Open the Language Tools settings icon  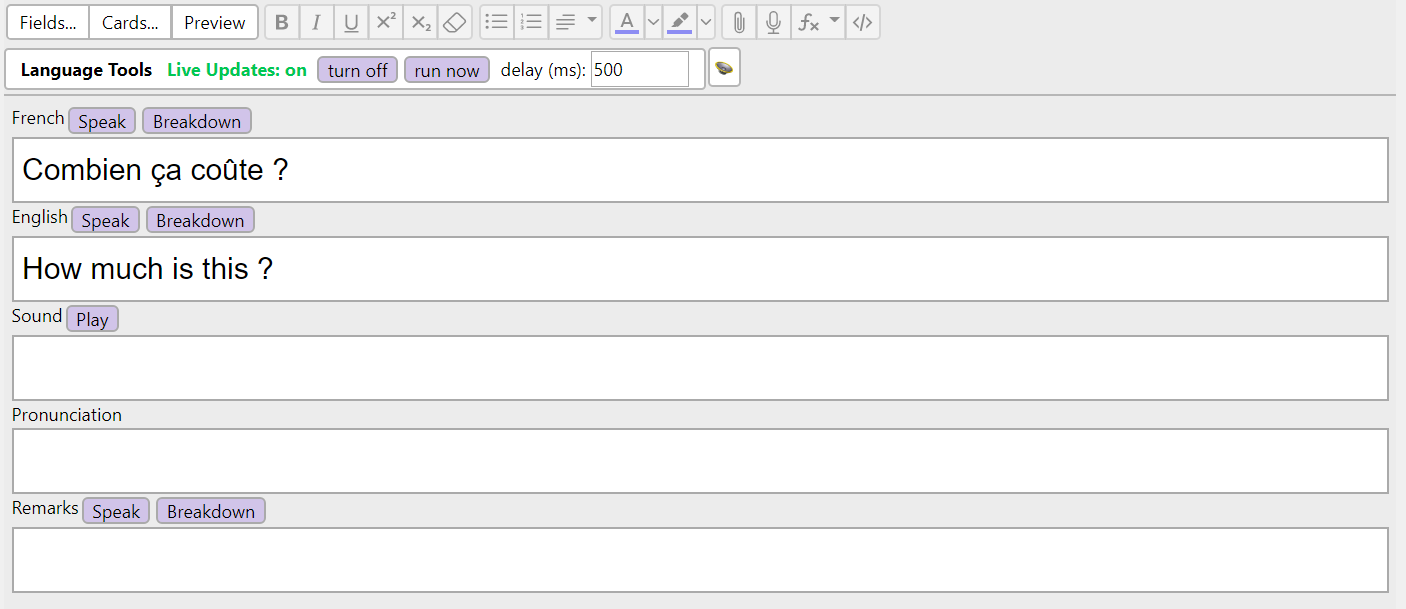pos(724,67)
